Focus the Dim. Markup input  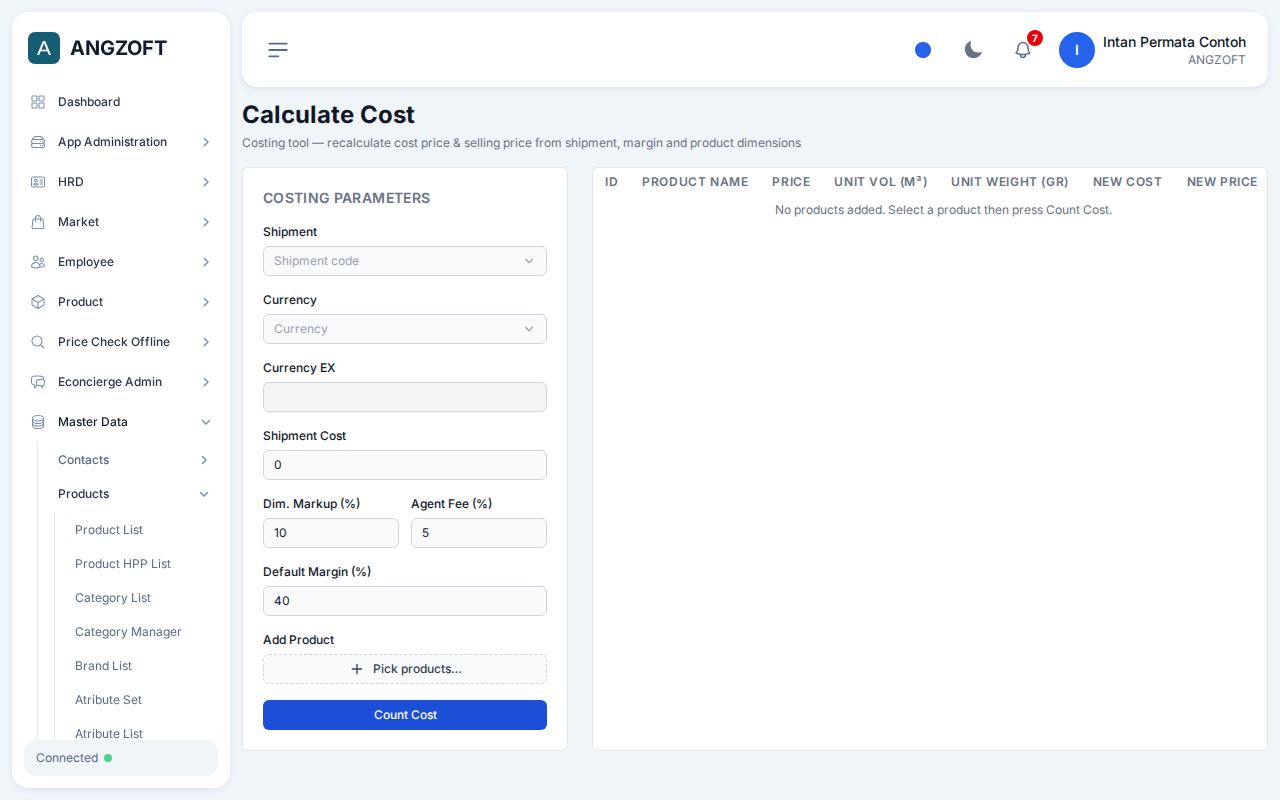click(x=331, y=533)
